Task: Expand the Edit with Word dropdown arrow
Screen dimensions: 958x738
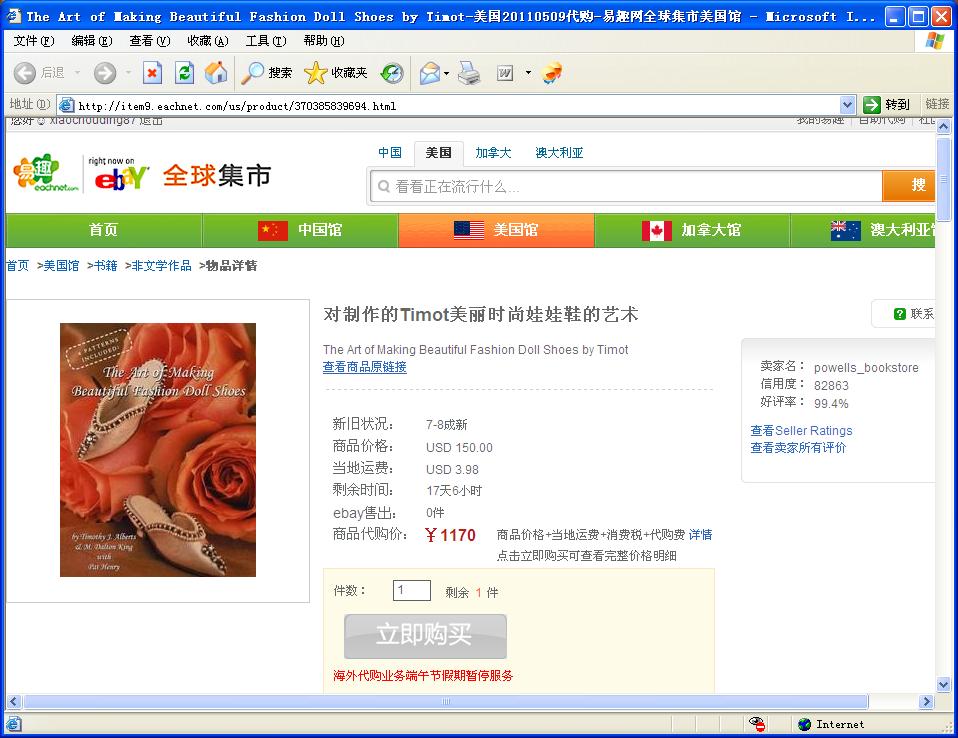Action: coord(528,73)
